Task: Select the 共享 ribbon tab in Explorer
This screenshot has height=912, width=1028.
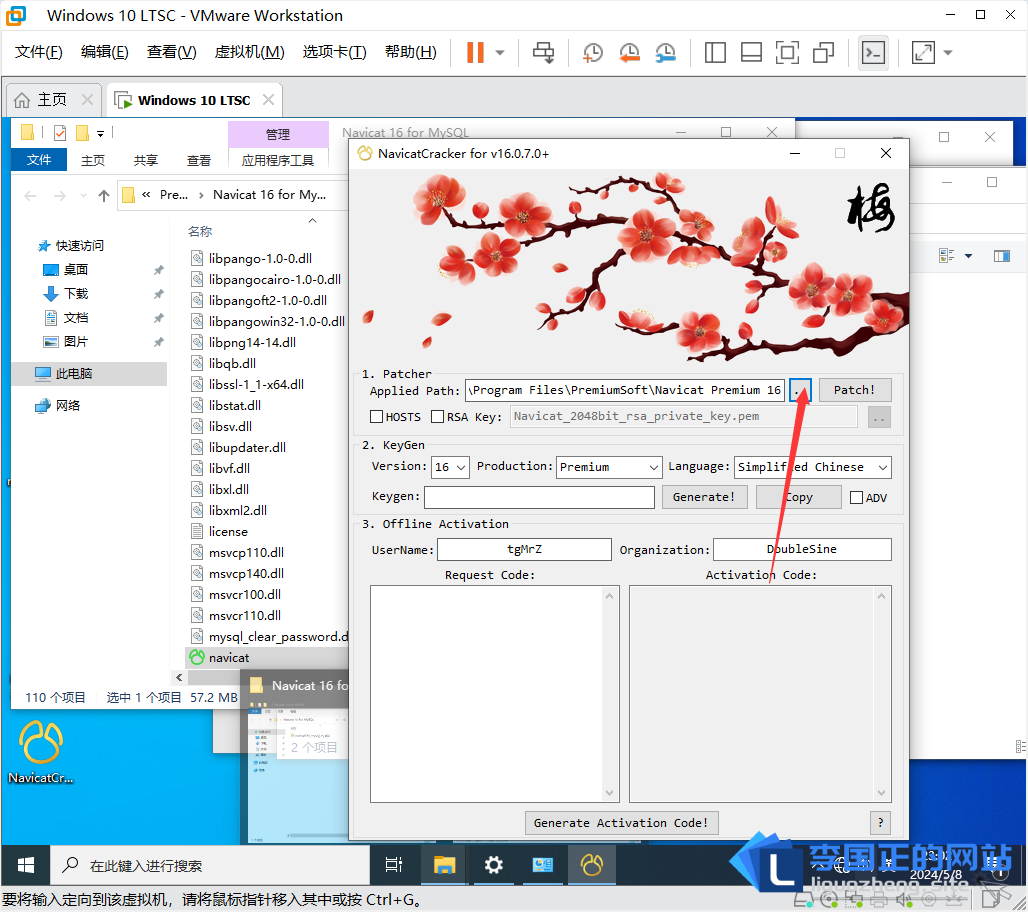Action: point(146,160)
